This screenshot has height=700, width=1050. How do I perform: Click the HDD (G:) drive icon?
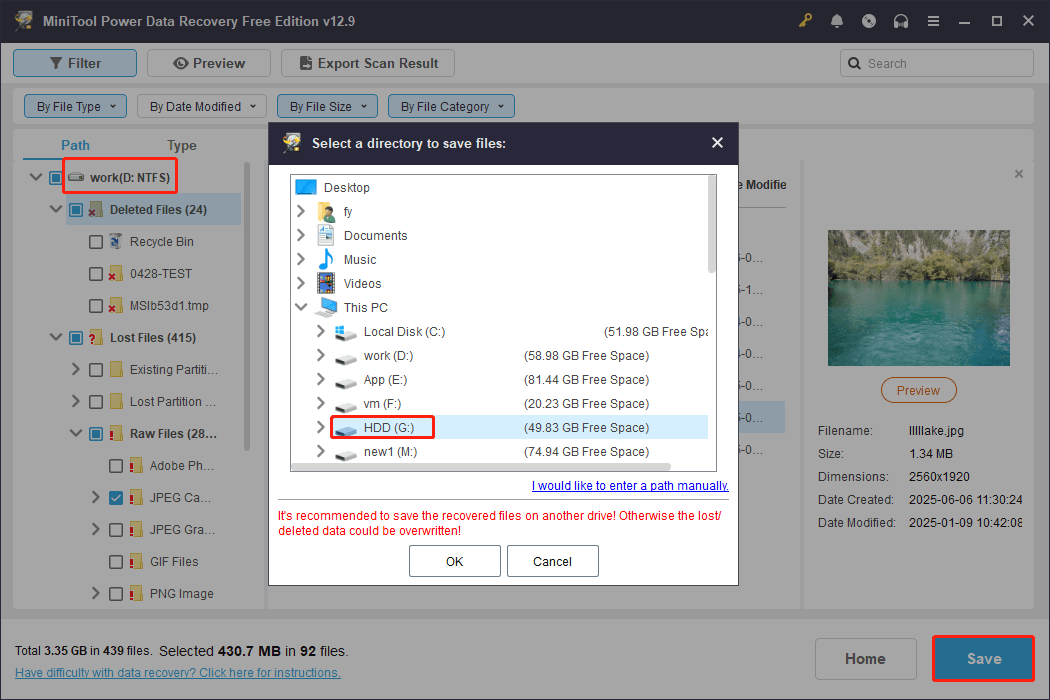pos(346,429)
